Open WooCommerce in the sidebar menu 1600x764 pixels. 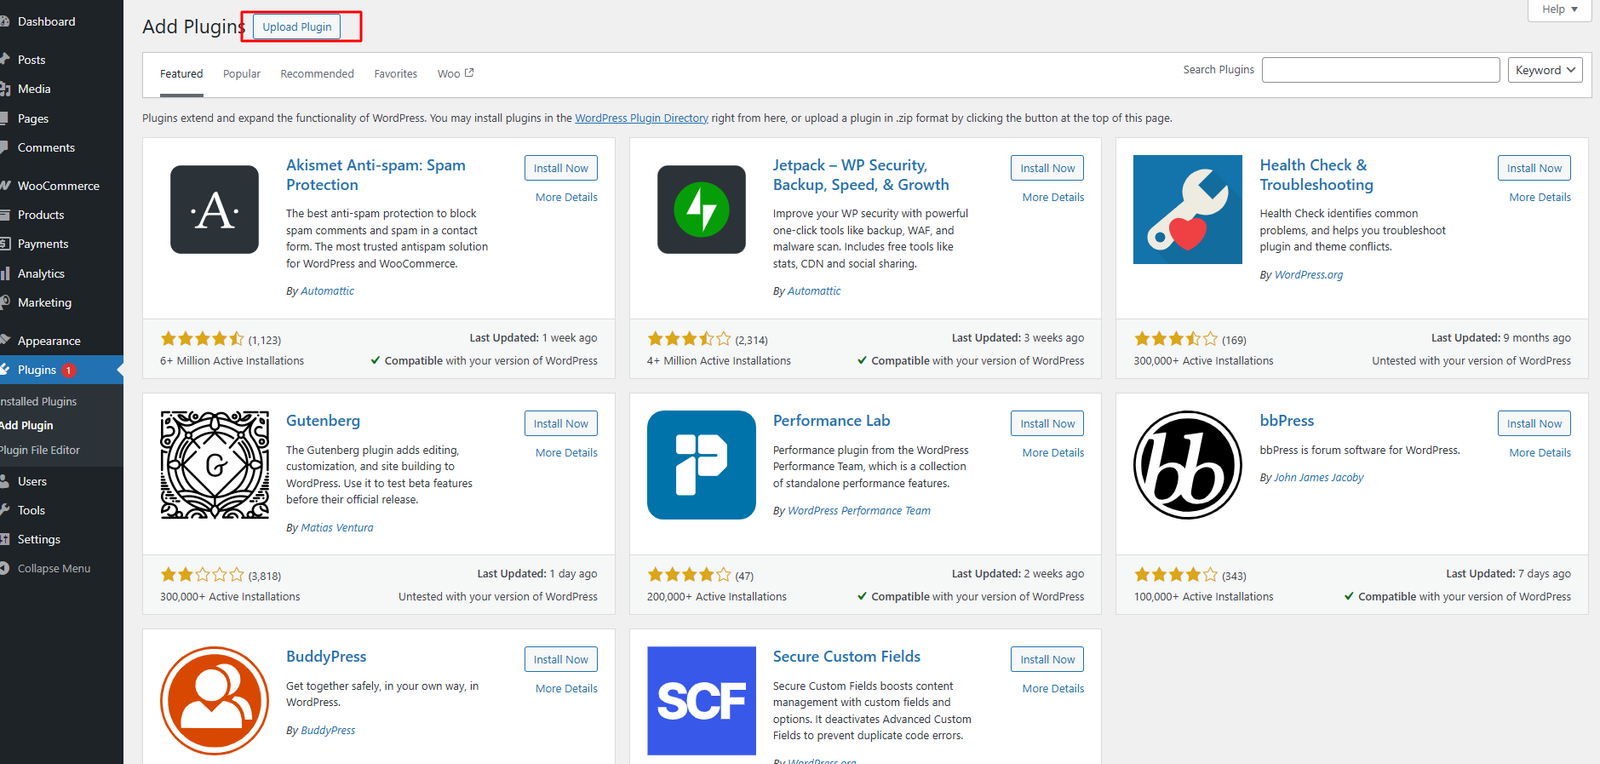(58, 186)
